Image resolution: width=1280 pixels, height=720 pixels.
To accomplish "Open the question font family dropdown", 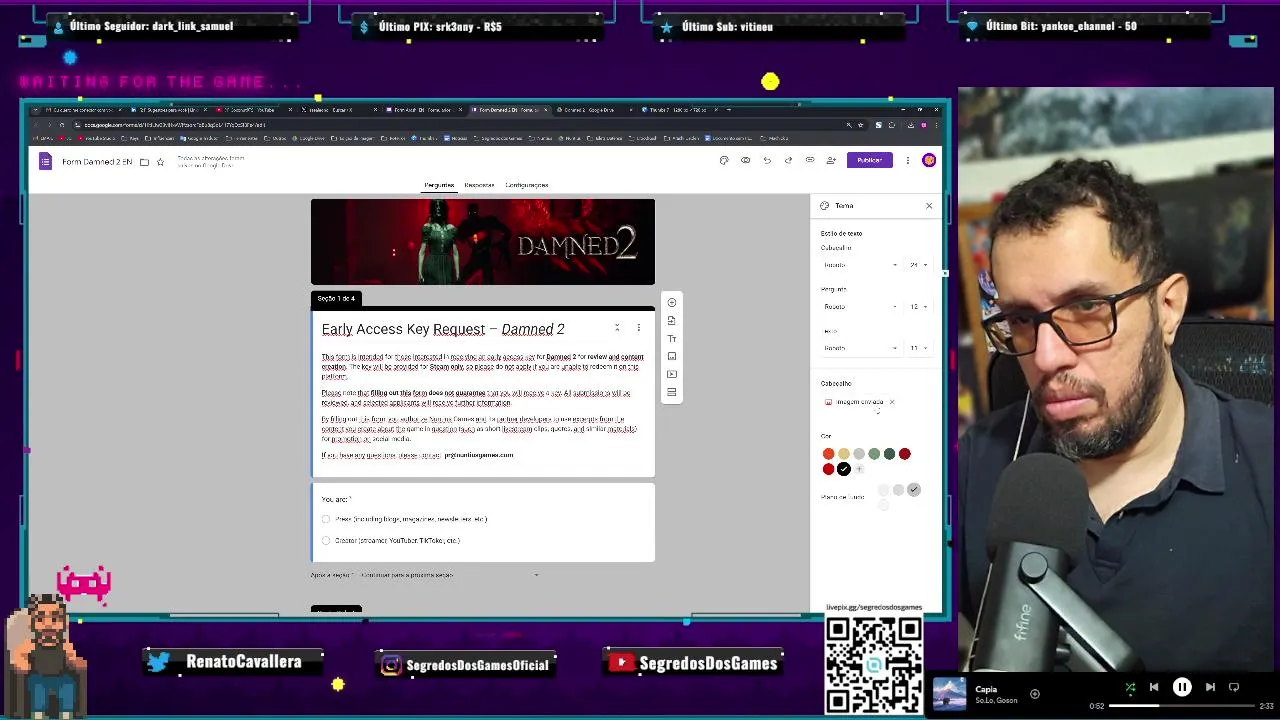I will tap(860, 307).
